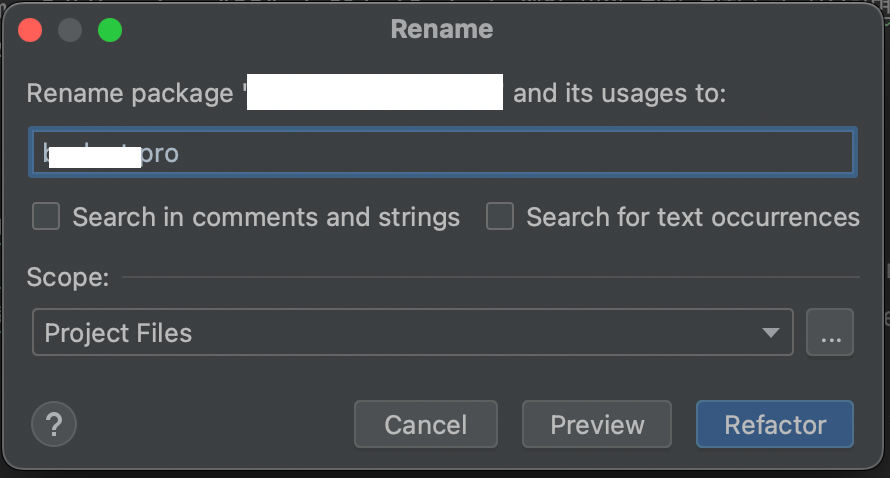Click the Preview button
890x478 pixels.
(x=597, y=425)
